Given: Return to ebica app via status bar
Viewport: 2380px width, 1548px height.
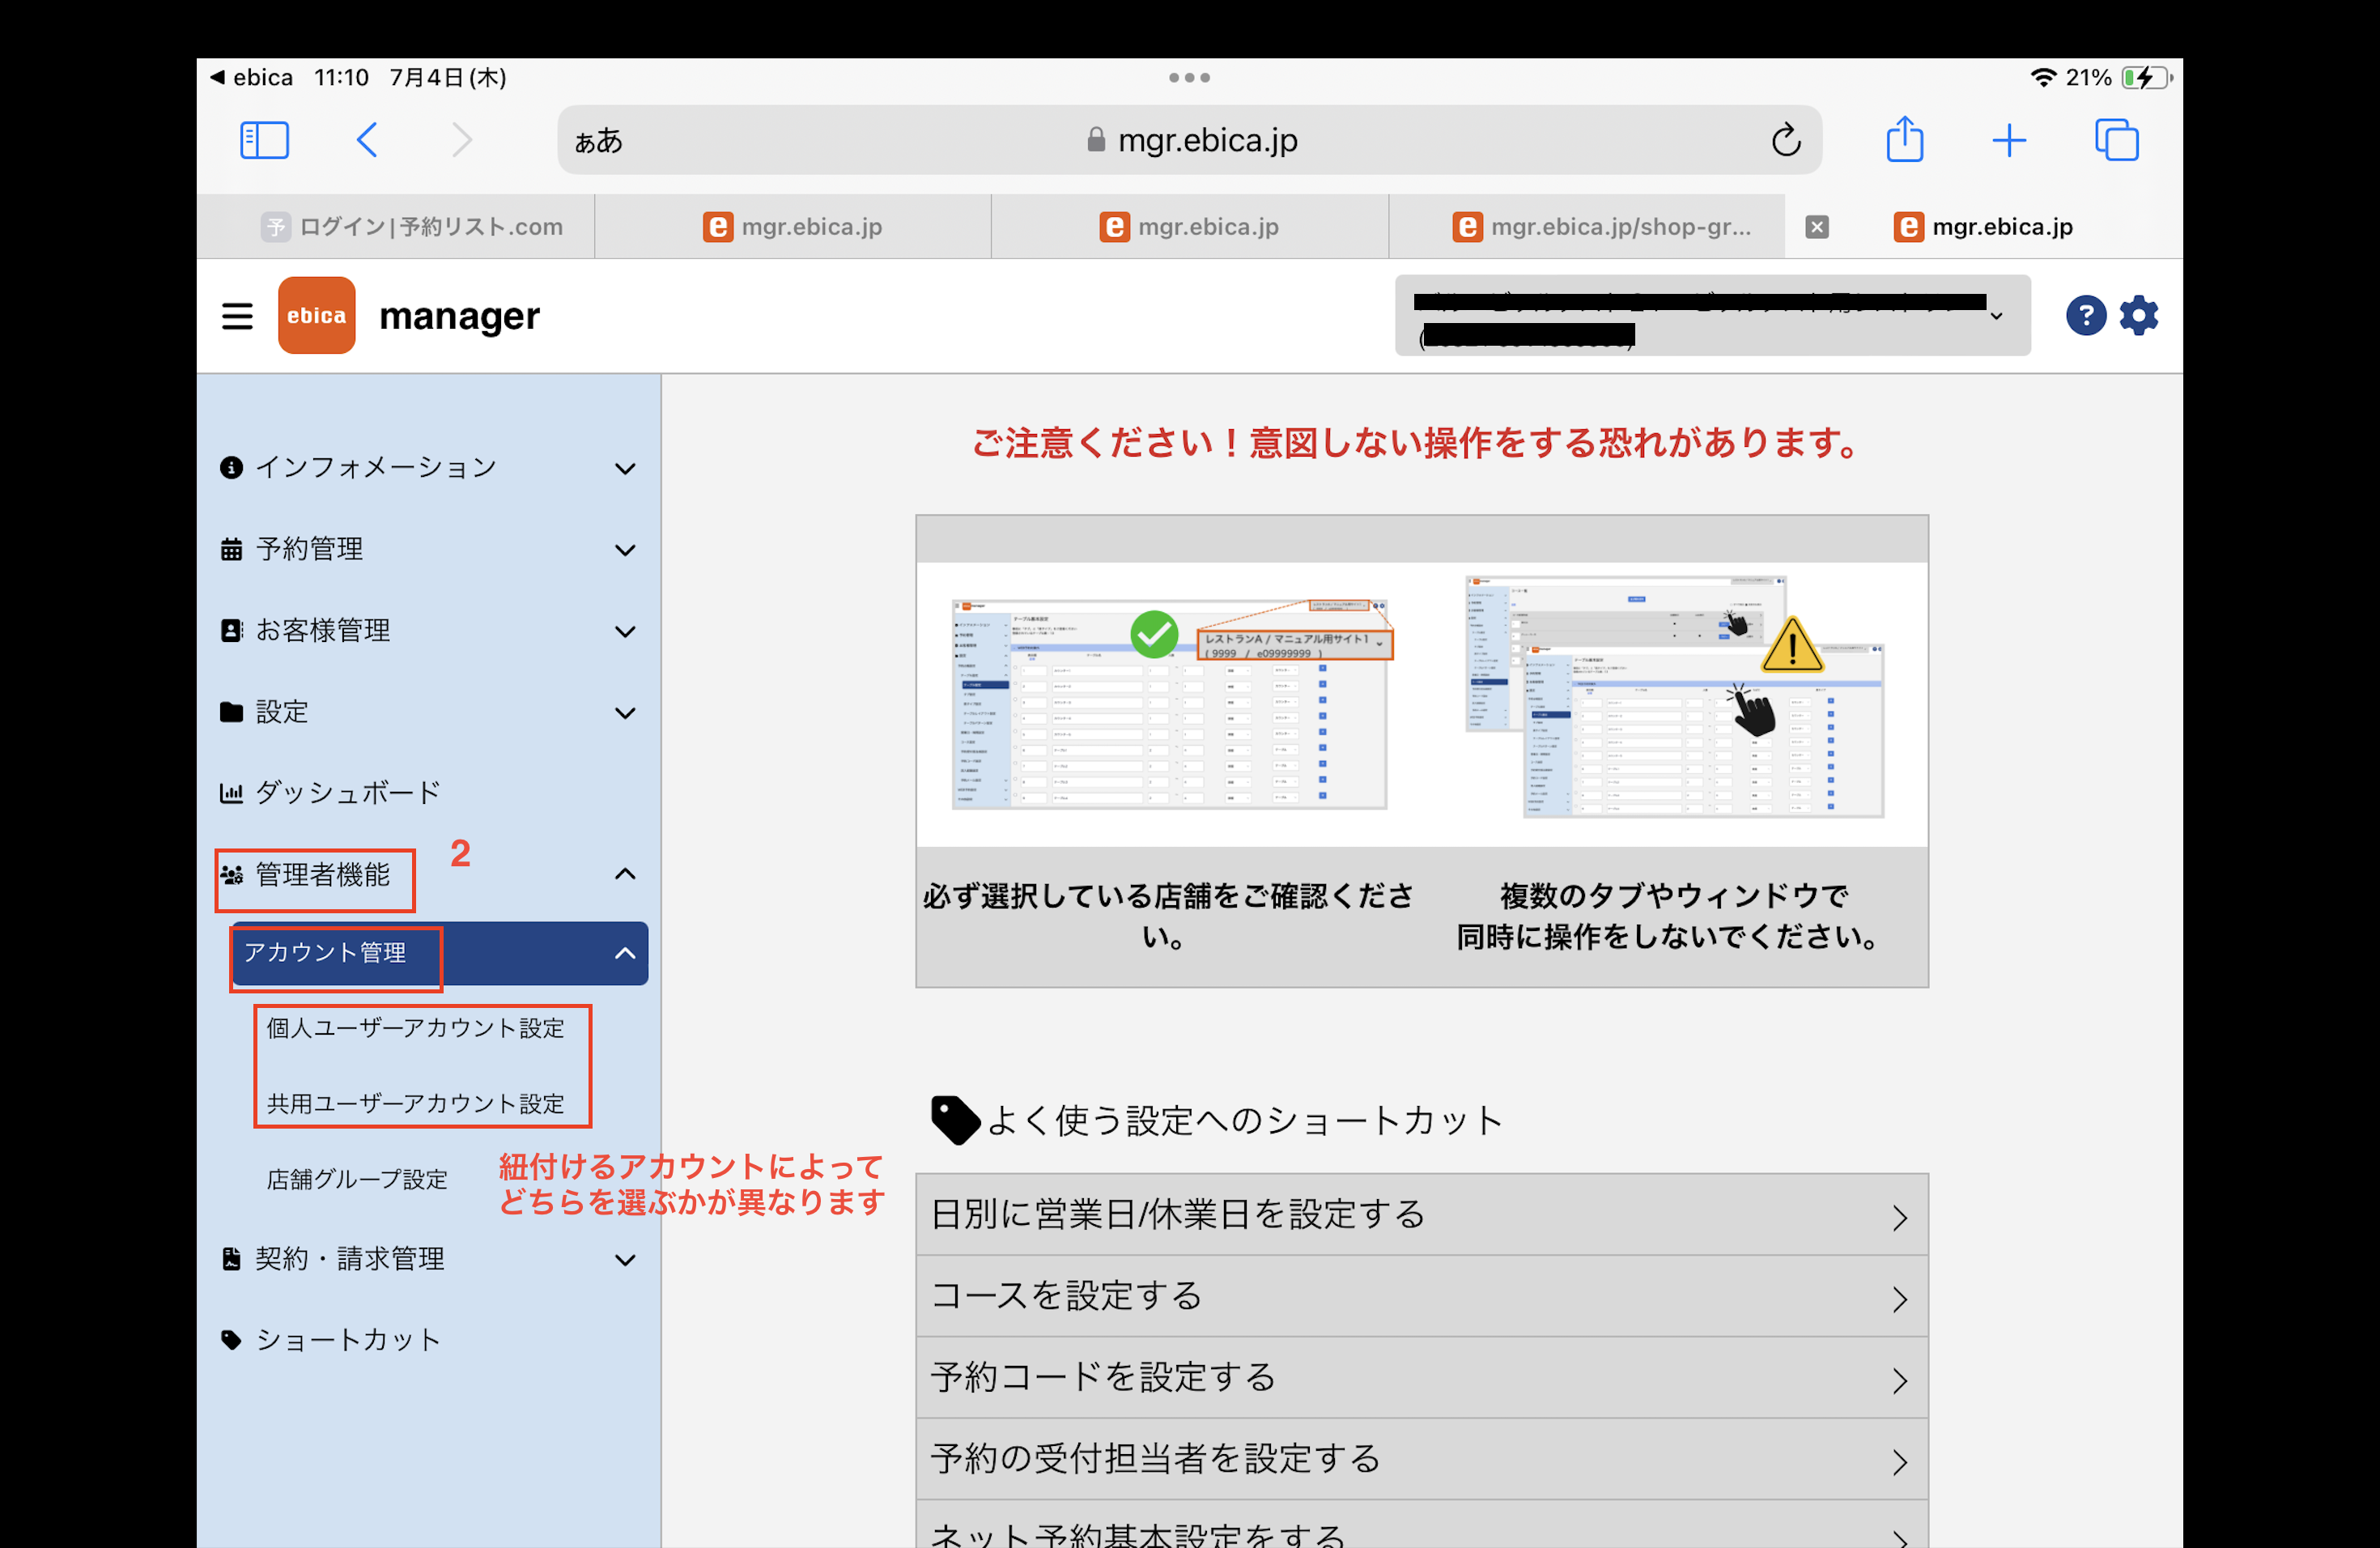Looking at the screenshot, I should tap(251, 78).
